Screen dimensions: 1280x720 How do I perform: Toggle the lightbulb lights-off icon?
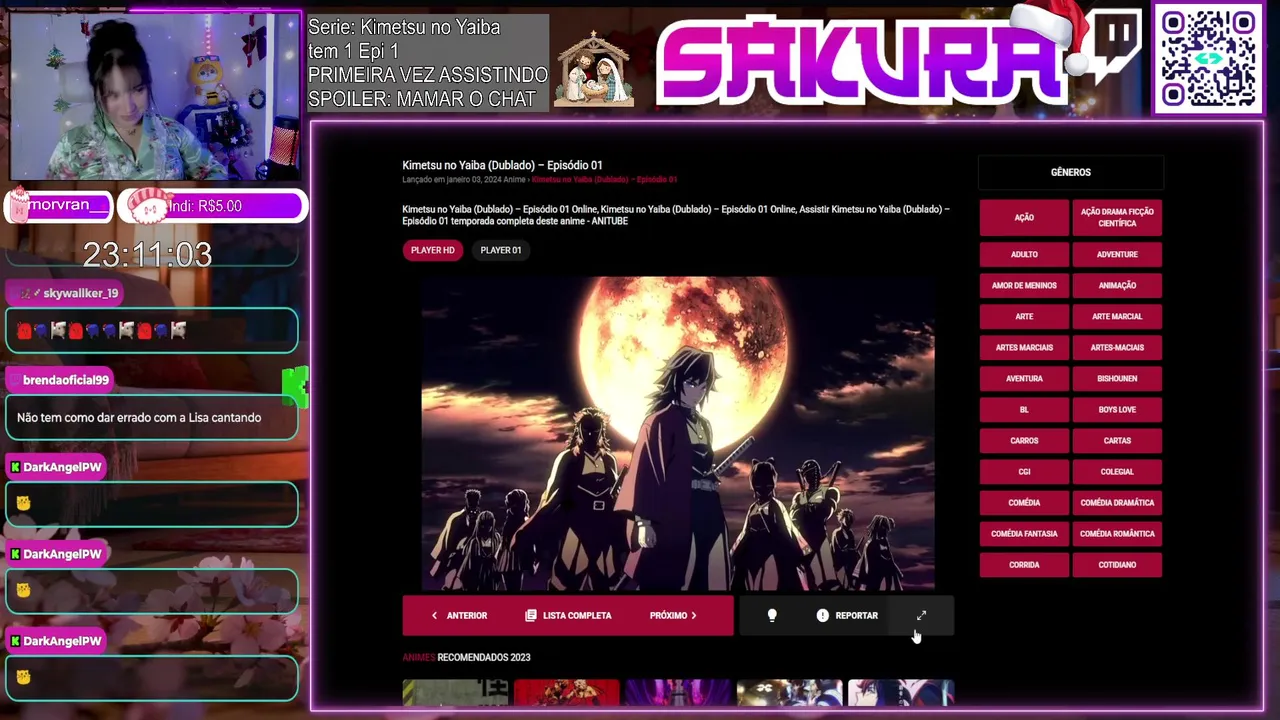click(771, 616)
